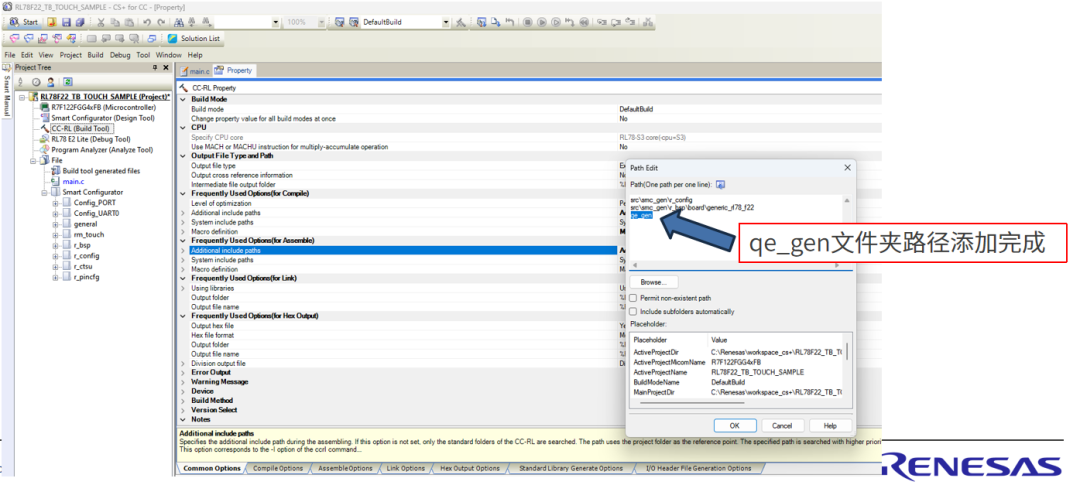
Task: Open the Solution List
Action: pos(194,39)
